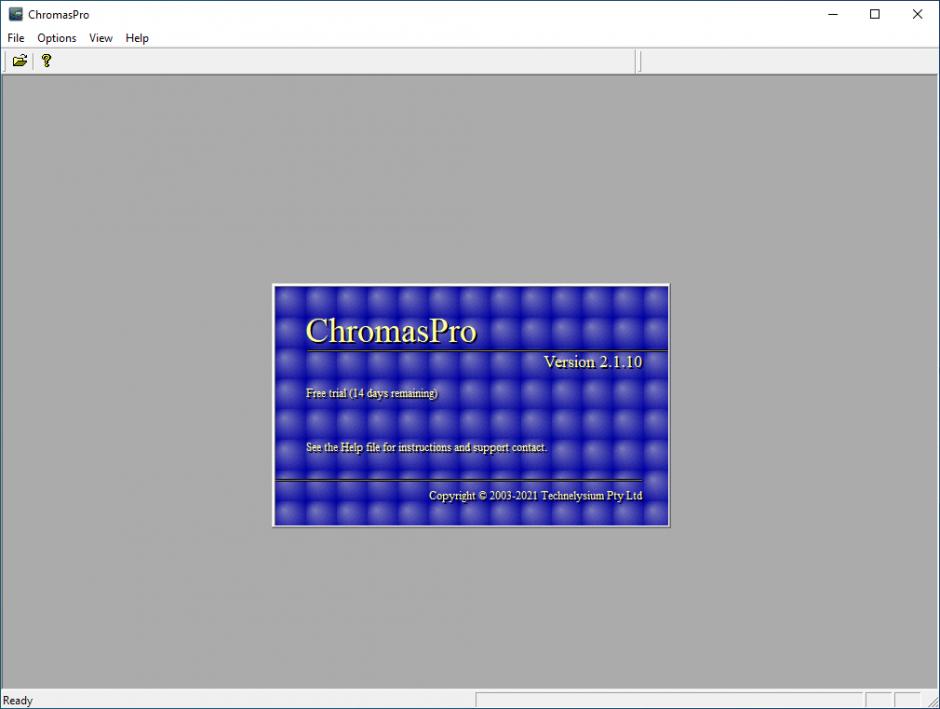
Task: Click the Copyright Technelysium Pty Ltd text
Action: click(x=535, y=496)
